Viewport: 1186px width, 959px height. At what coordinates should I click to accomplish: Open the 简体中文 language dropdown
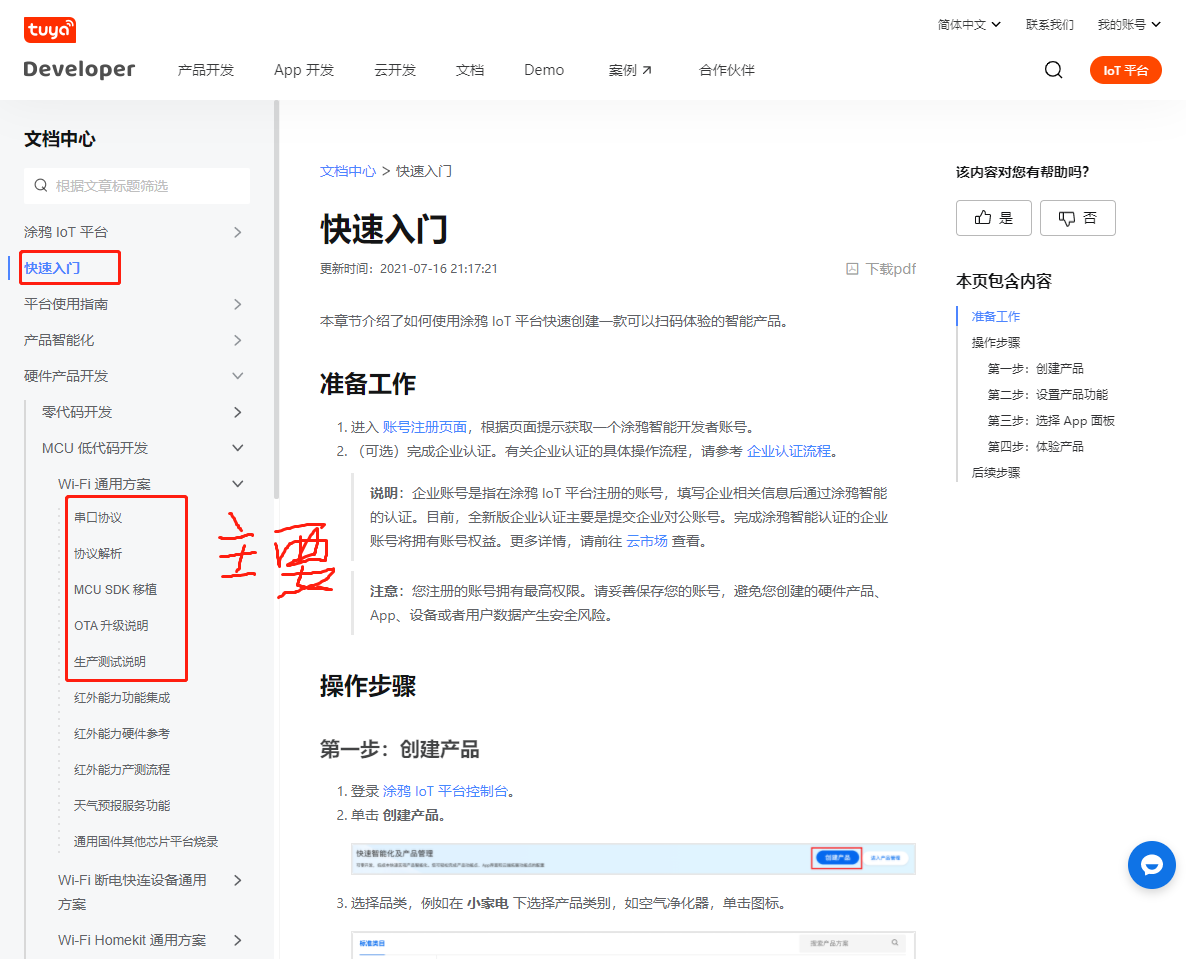(969, 25)
